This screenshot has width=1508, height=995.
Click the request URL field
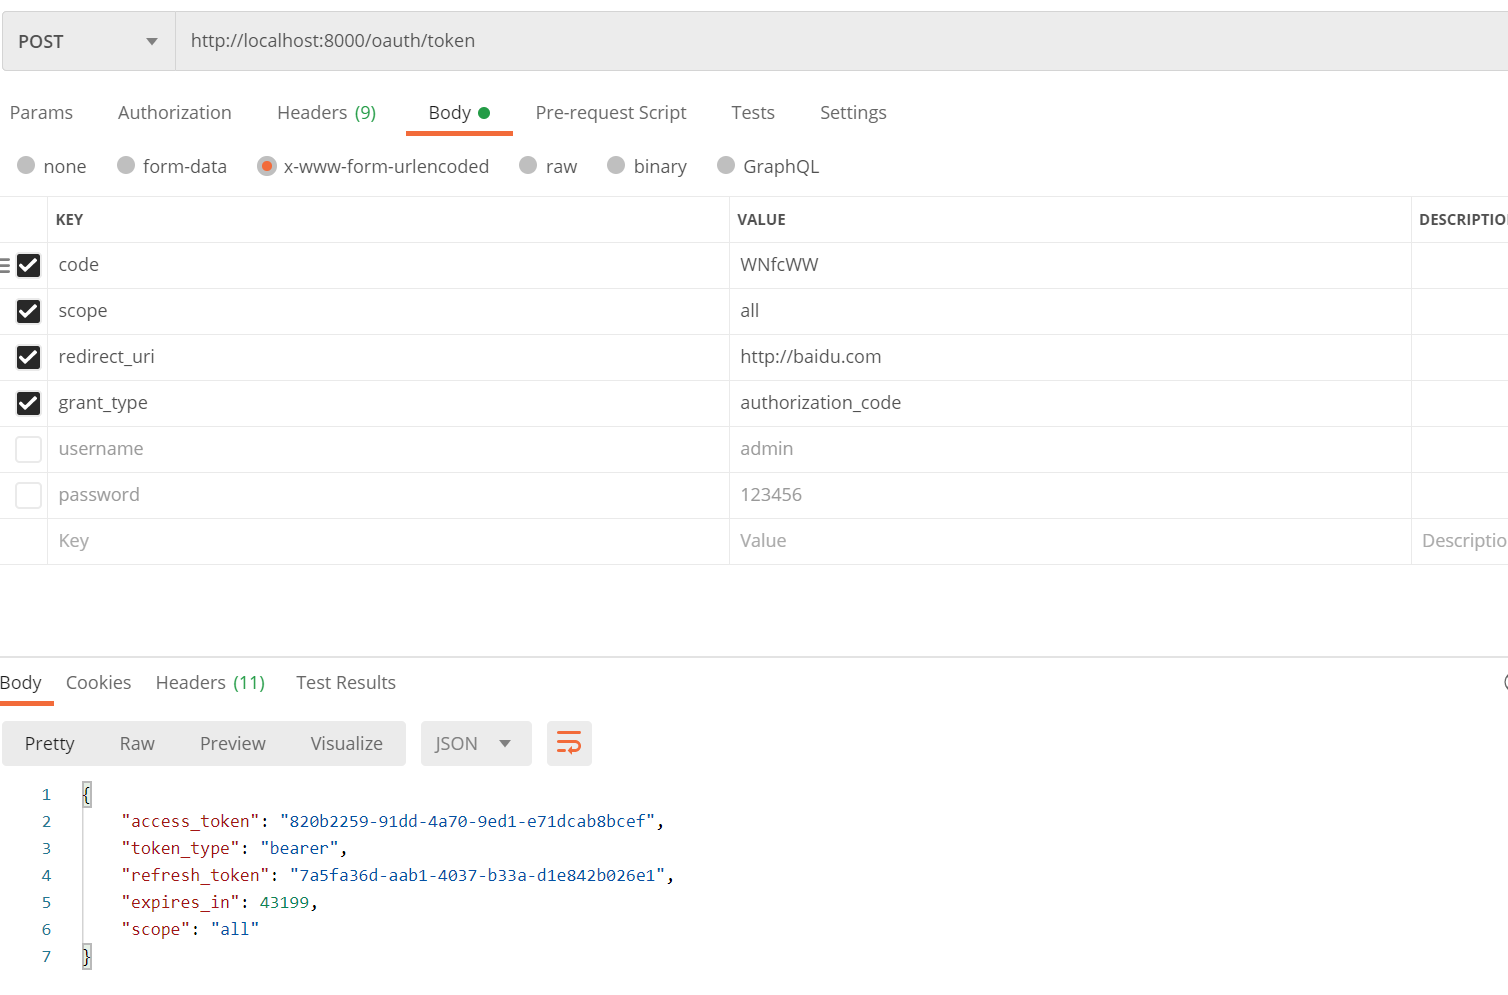pos(840,41)
